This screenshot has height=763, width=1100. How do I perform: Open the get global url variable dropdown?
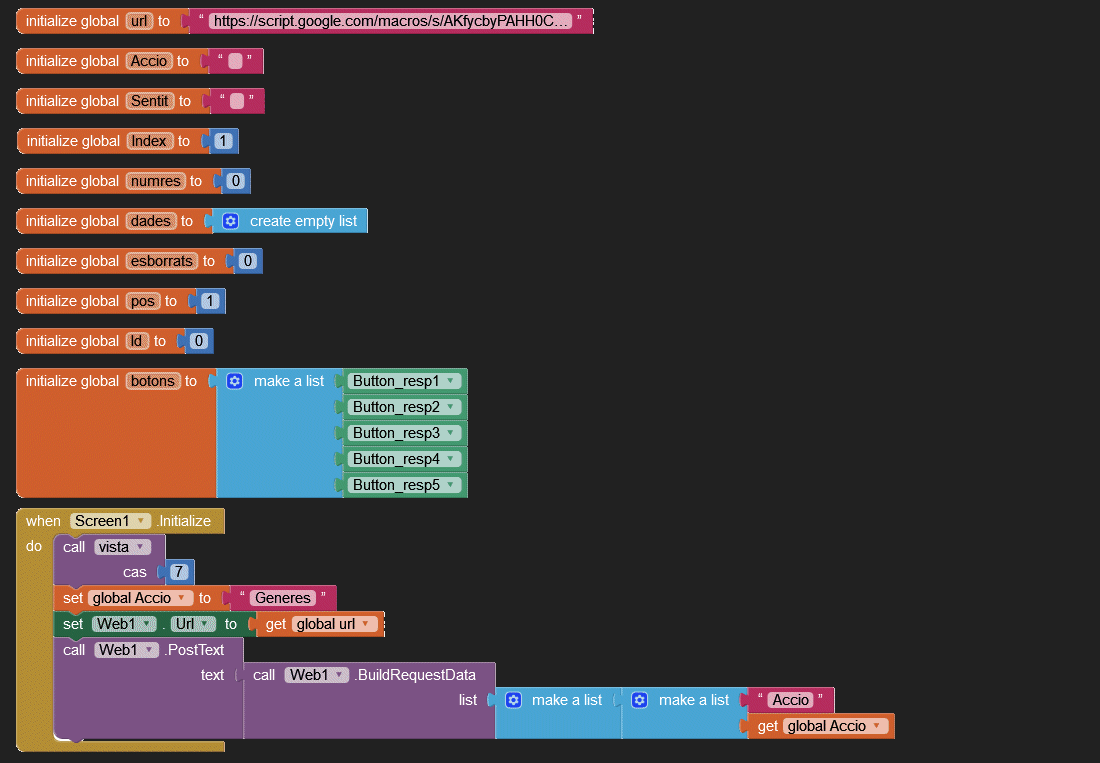pos(368,624)
